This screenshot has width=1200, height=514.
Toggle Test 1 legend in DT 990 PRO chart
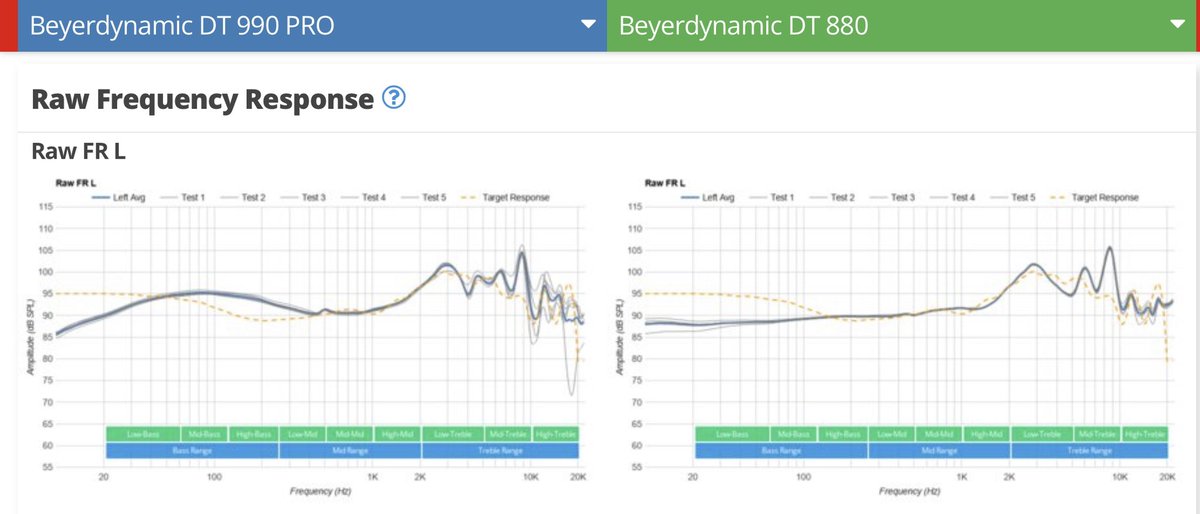tap(180, 198)
